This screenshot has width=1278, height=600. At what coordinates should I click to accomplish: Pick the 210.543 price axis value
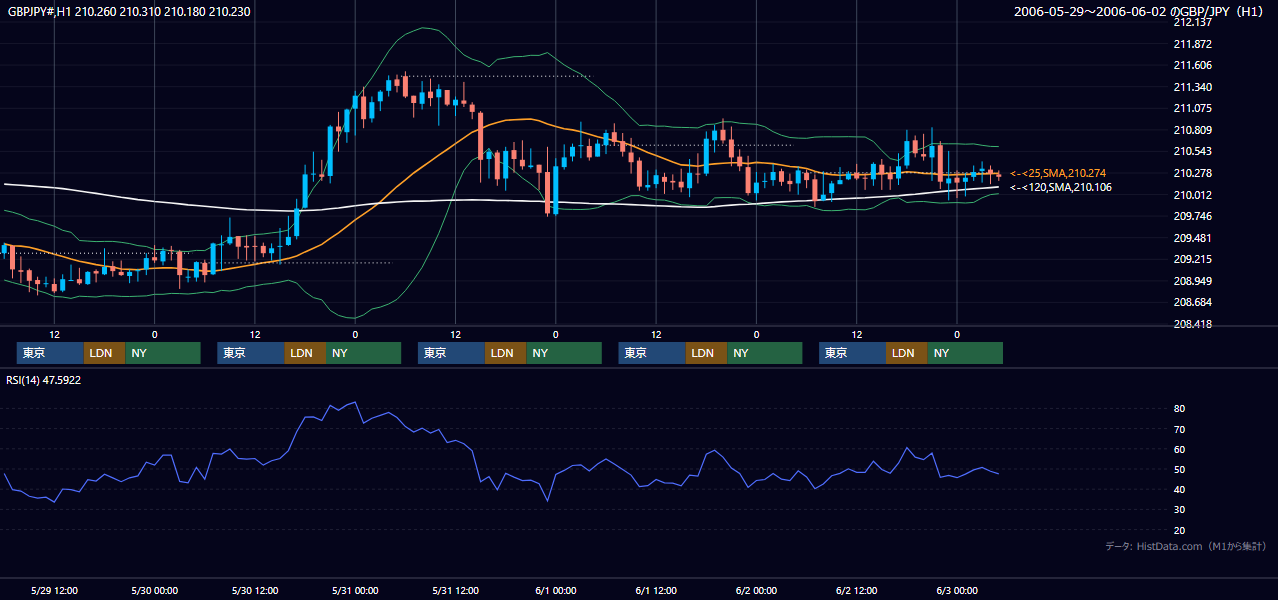[x=1194, y=152]
